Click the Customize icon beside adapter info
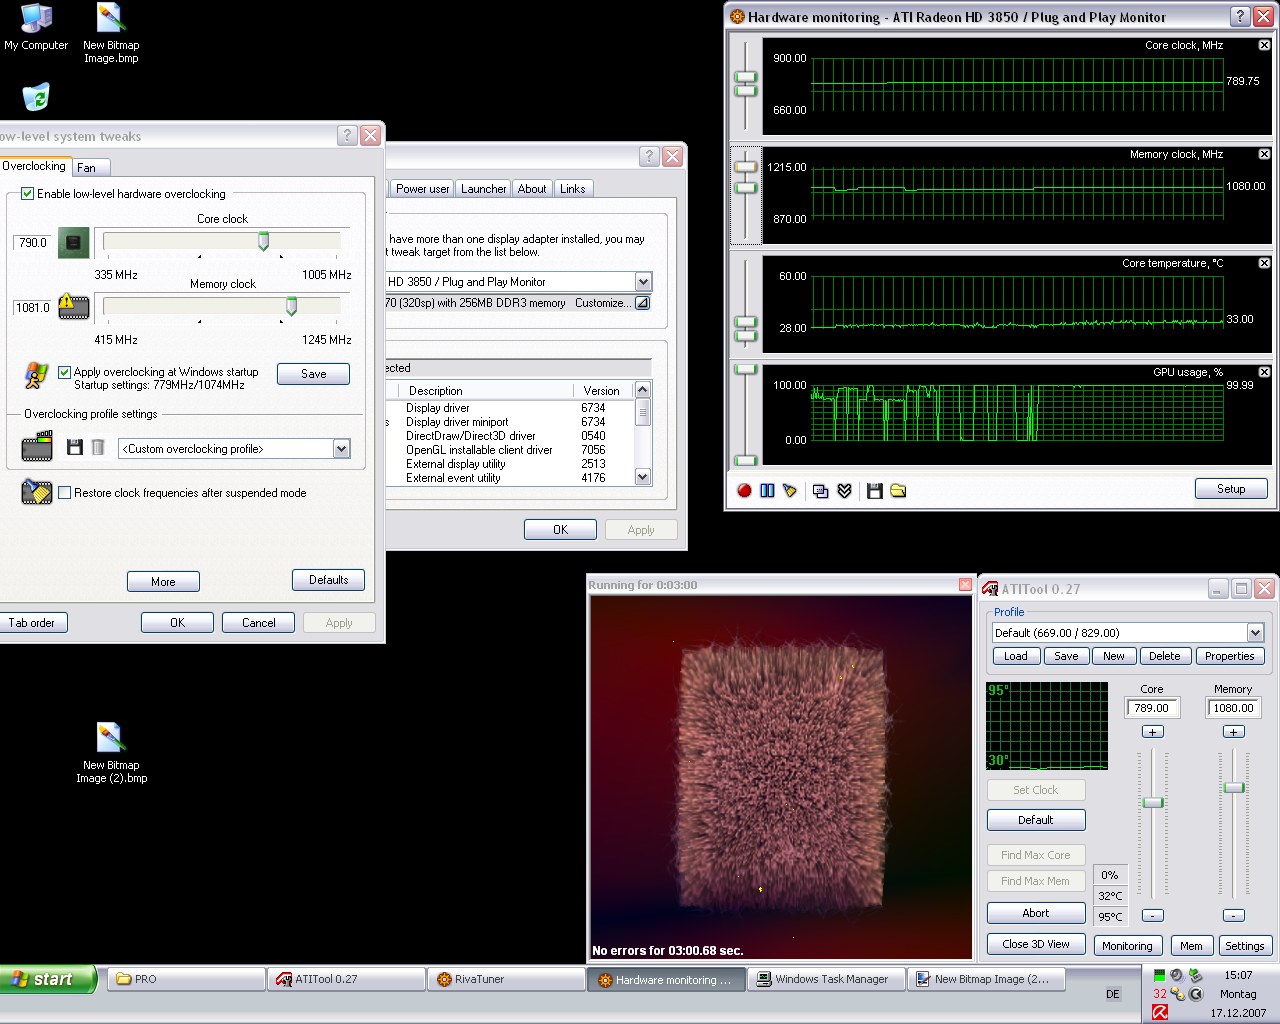 [x=642, y=303]
